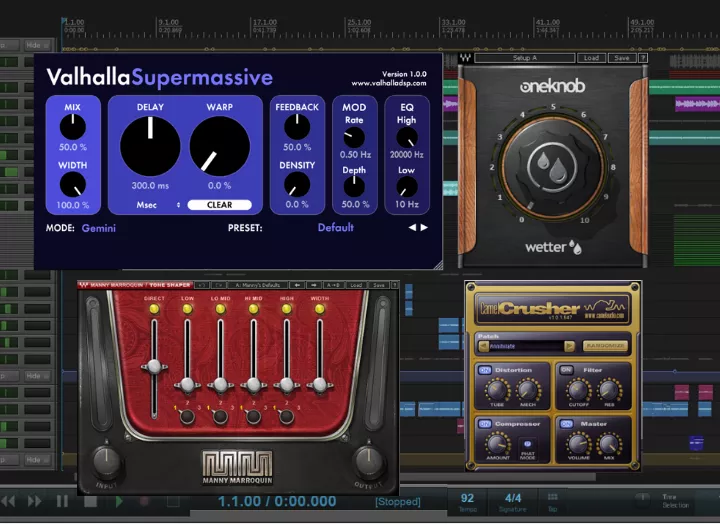The height and width of the screenshot is (525, 720).
Task: Toggle the Filter ON switch in CamelCrusher
Action: coord(567,370)
